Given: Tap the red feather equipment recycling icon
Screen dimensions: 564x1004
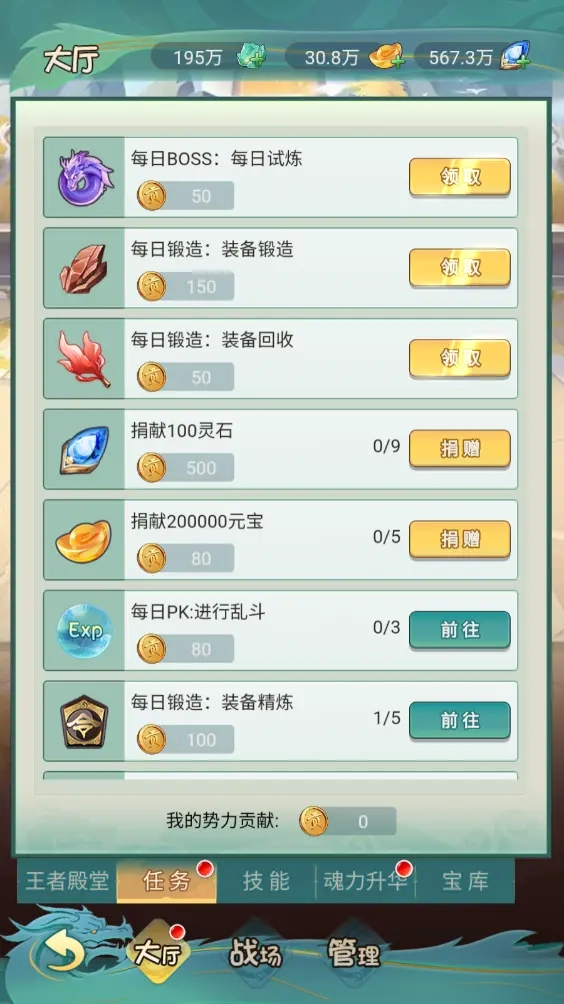Looking at the screenshot, I should (85, 359).
